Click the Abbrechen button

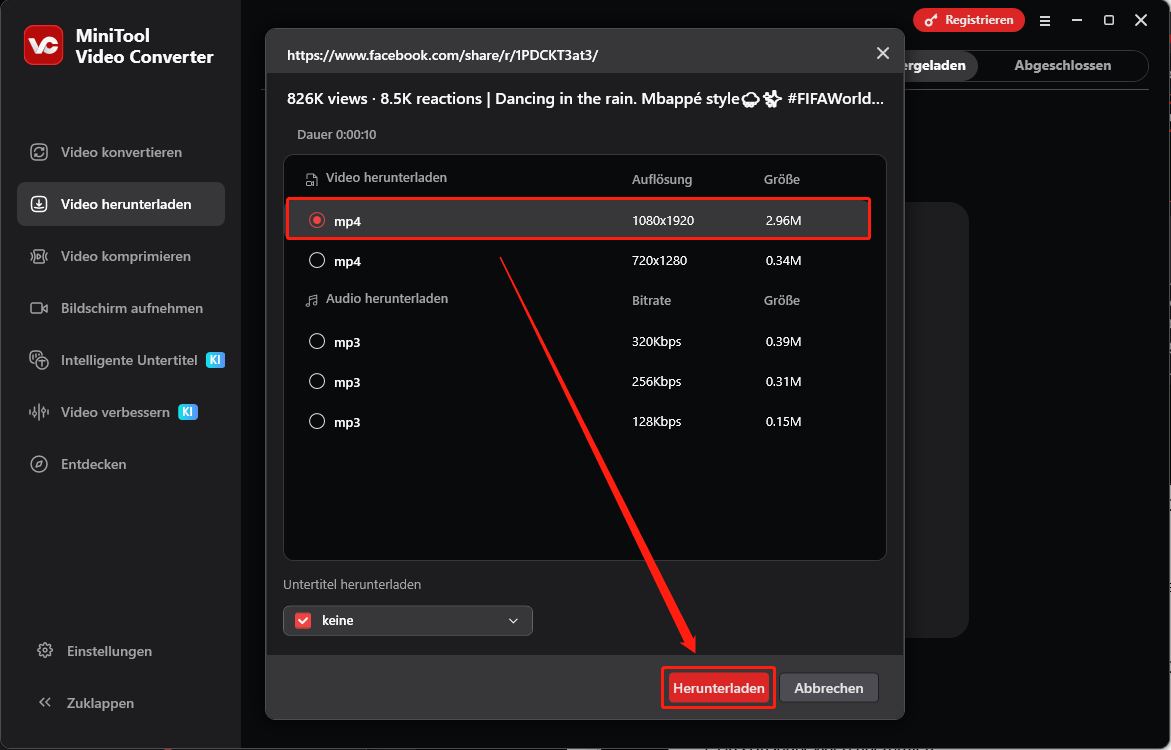tap(829, 688)
